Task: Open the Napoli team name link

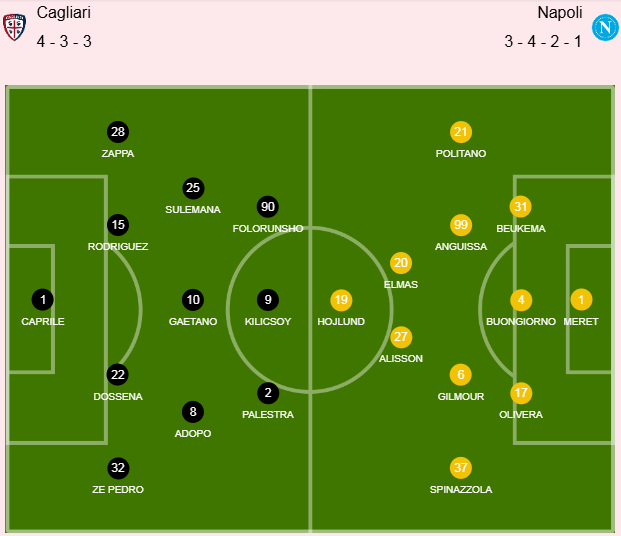Action: click(560, 13)
